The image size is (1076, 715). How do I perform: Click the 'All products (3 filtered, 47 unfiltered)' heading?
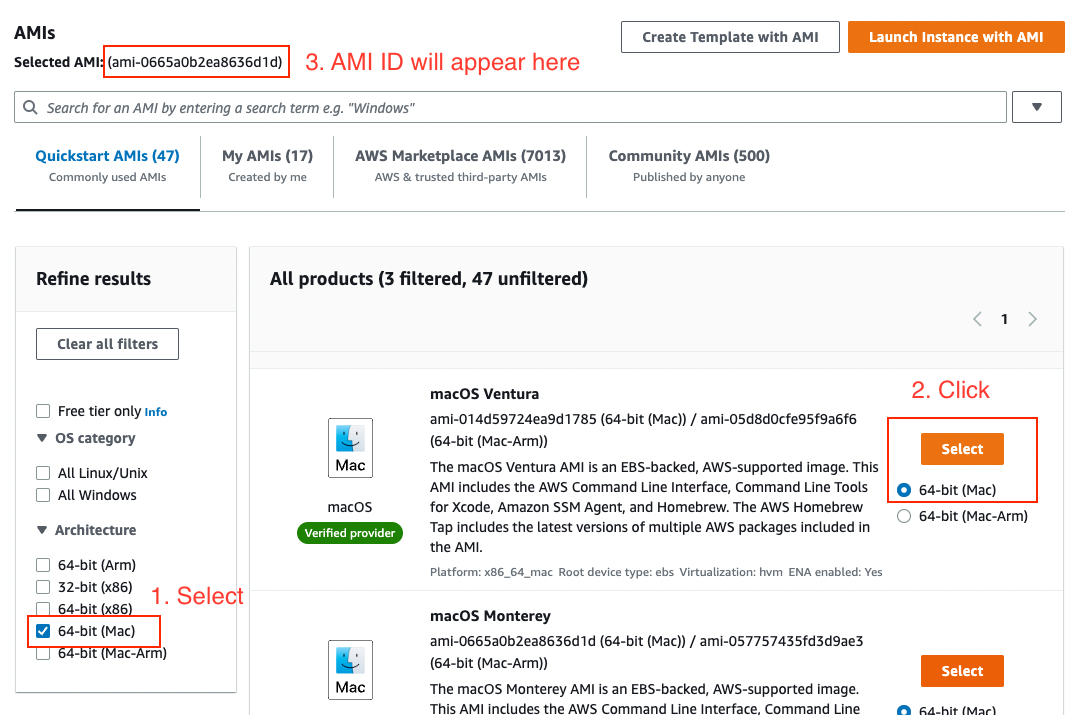click(429, 279)
